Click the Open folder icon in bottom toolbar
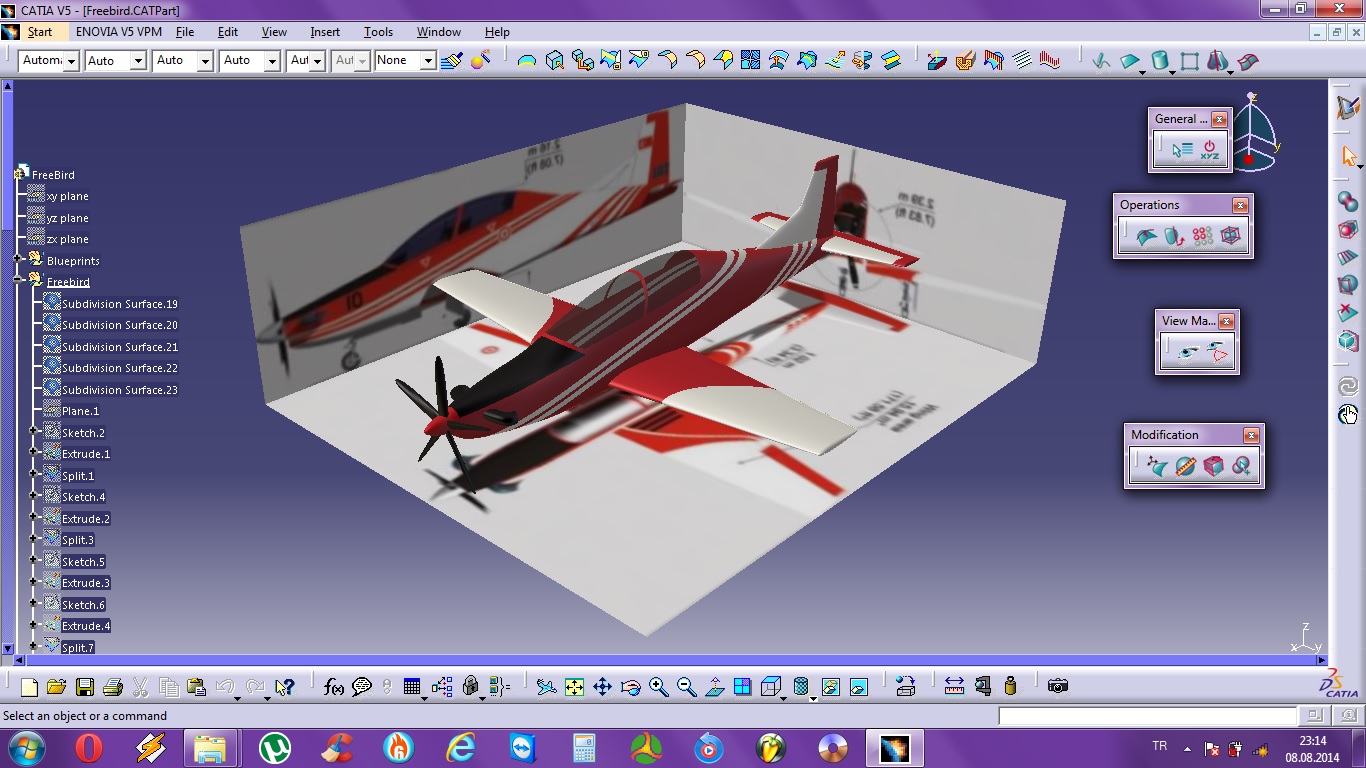1366x768 pixels. pos(56,687)
